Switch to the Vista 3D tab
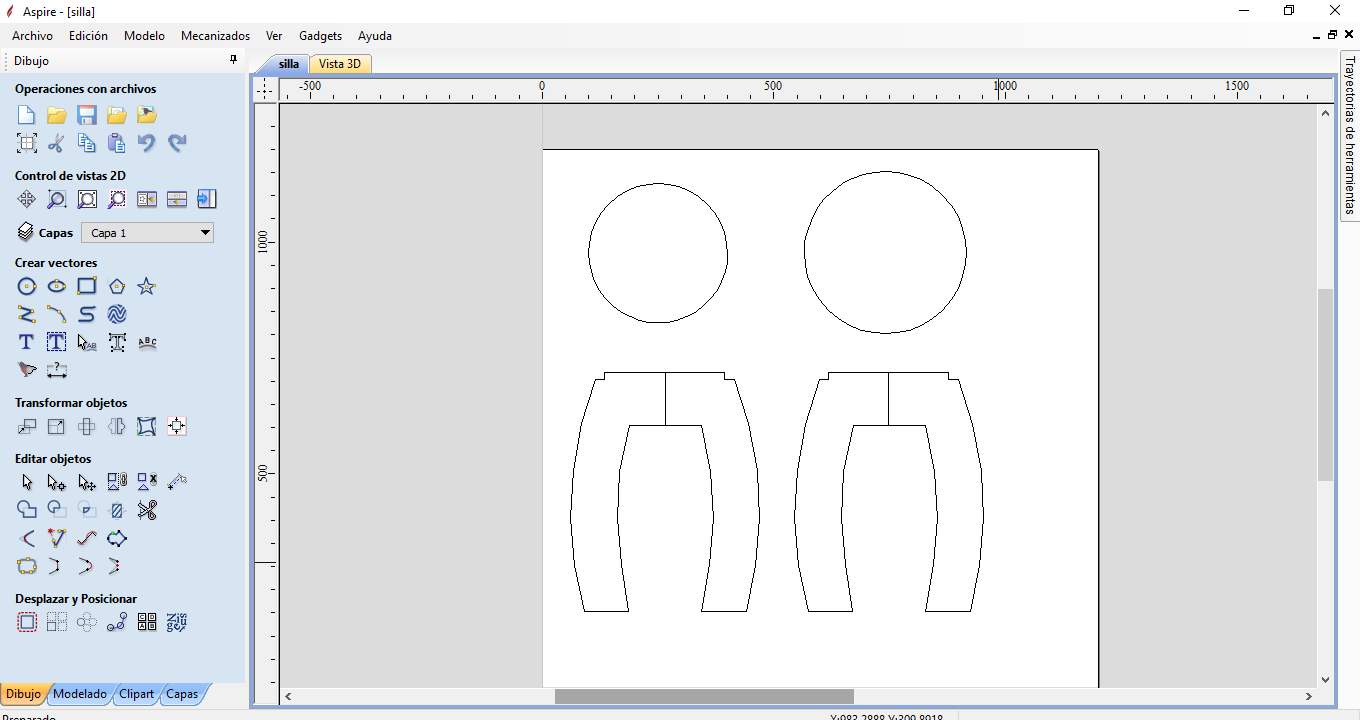Image resolution: width=1360 pixels, height=720 pixels. (340, 64)
